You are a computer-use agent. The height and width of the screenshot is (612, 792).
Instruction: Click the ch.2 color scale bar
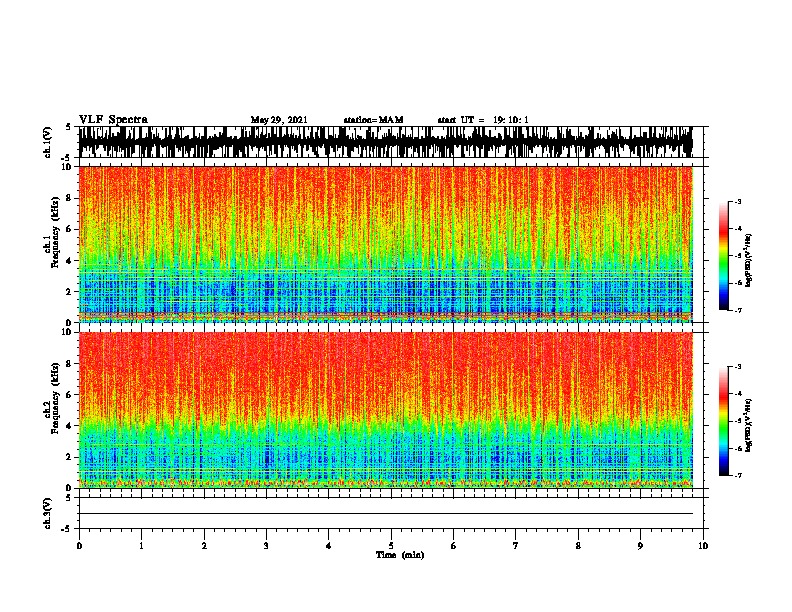point(724,421)
